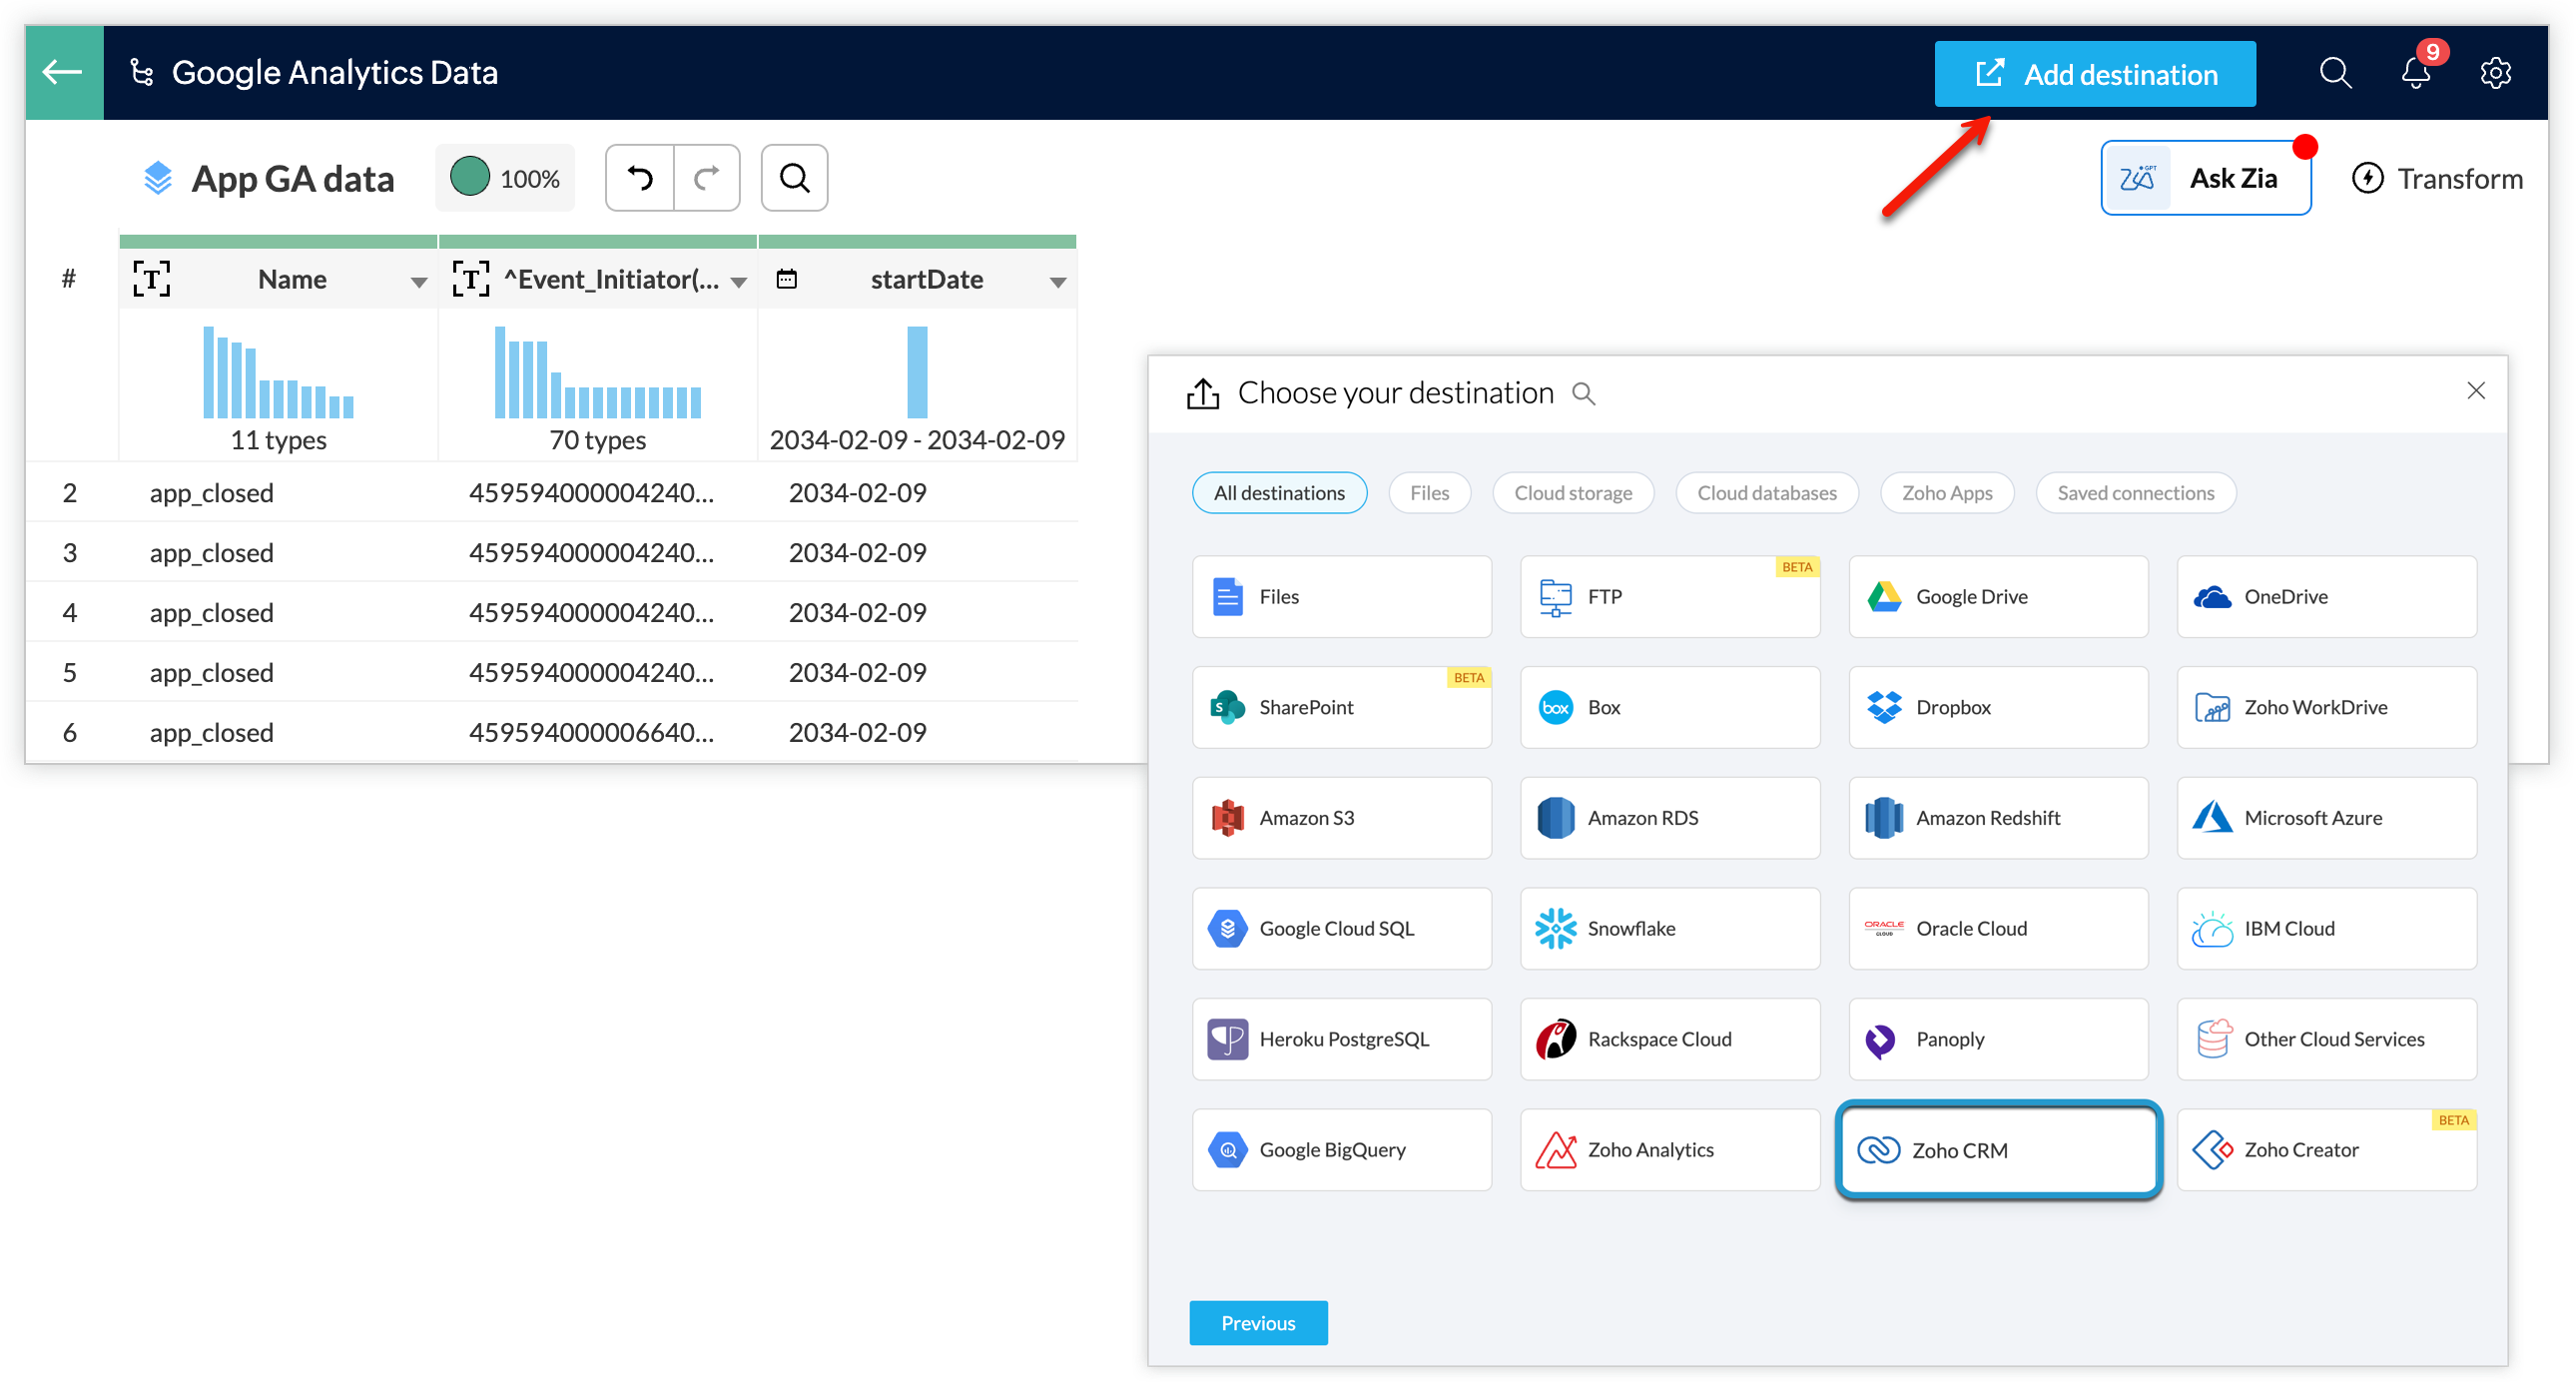Click the back arrow in the header
The image size is (2576, 1398).
click(63, 72)
